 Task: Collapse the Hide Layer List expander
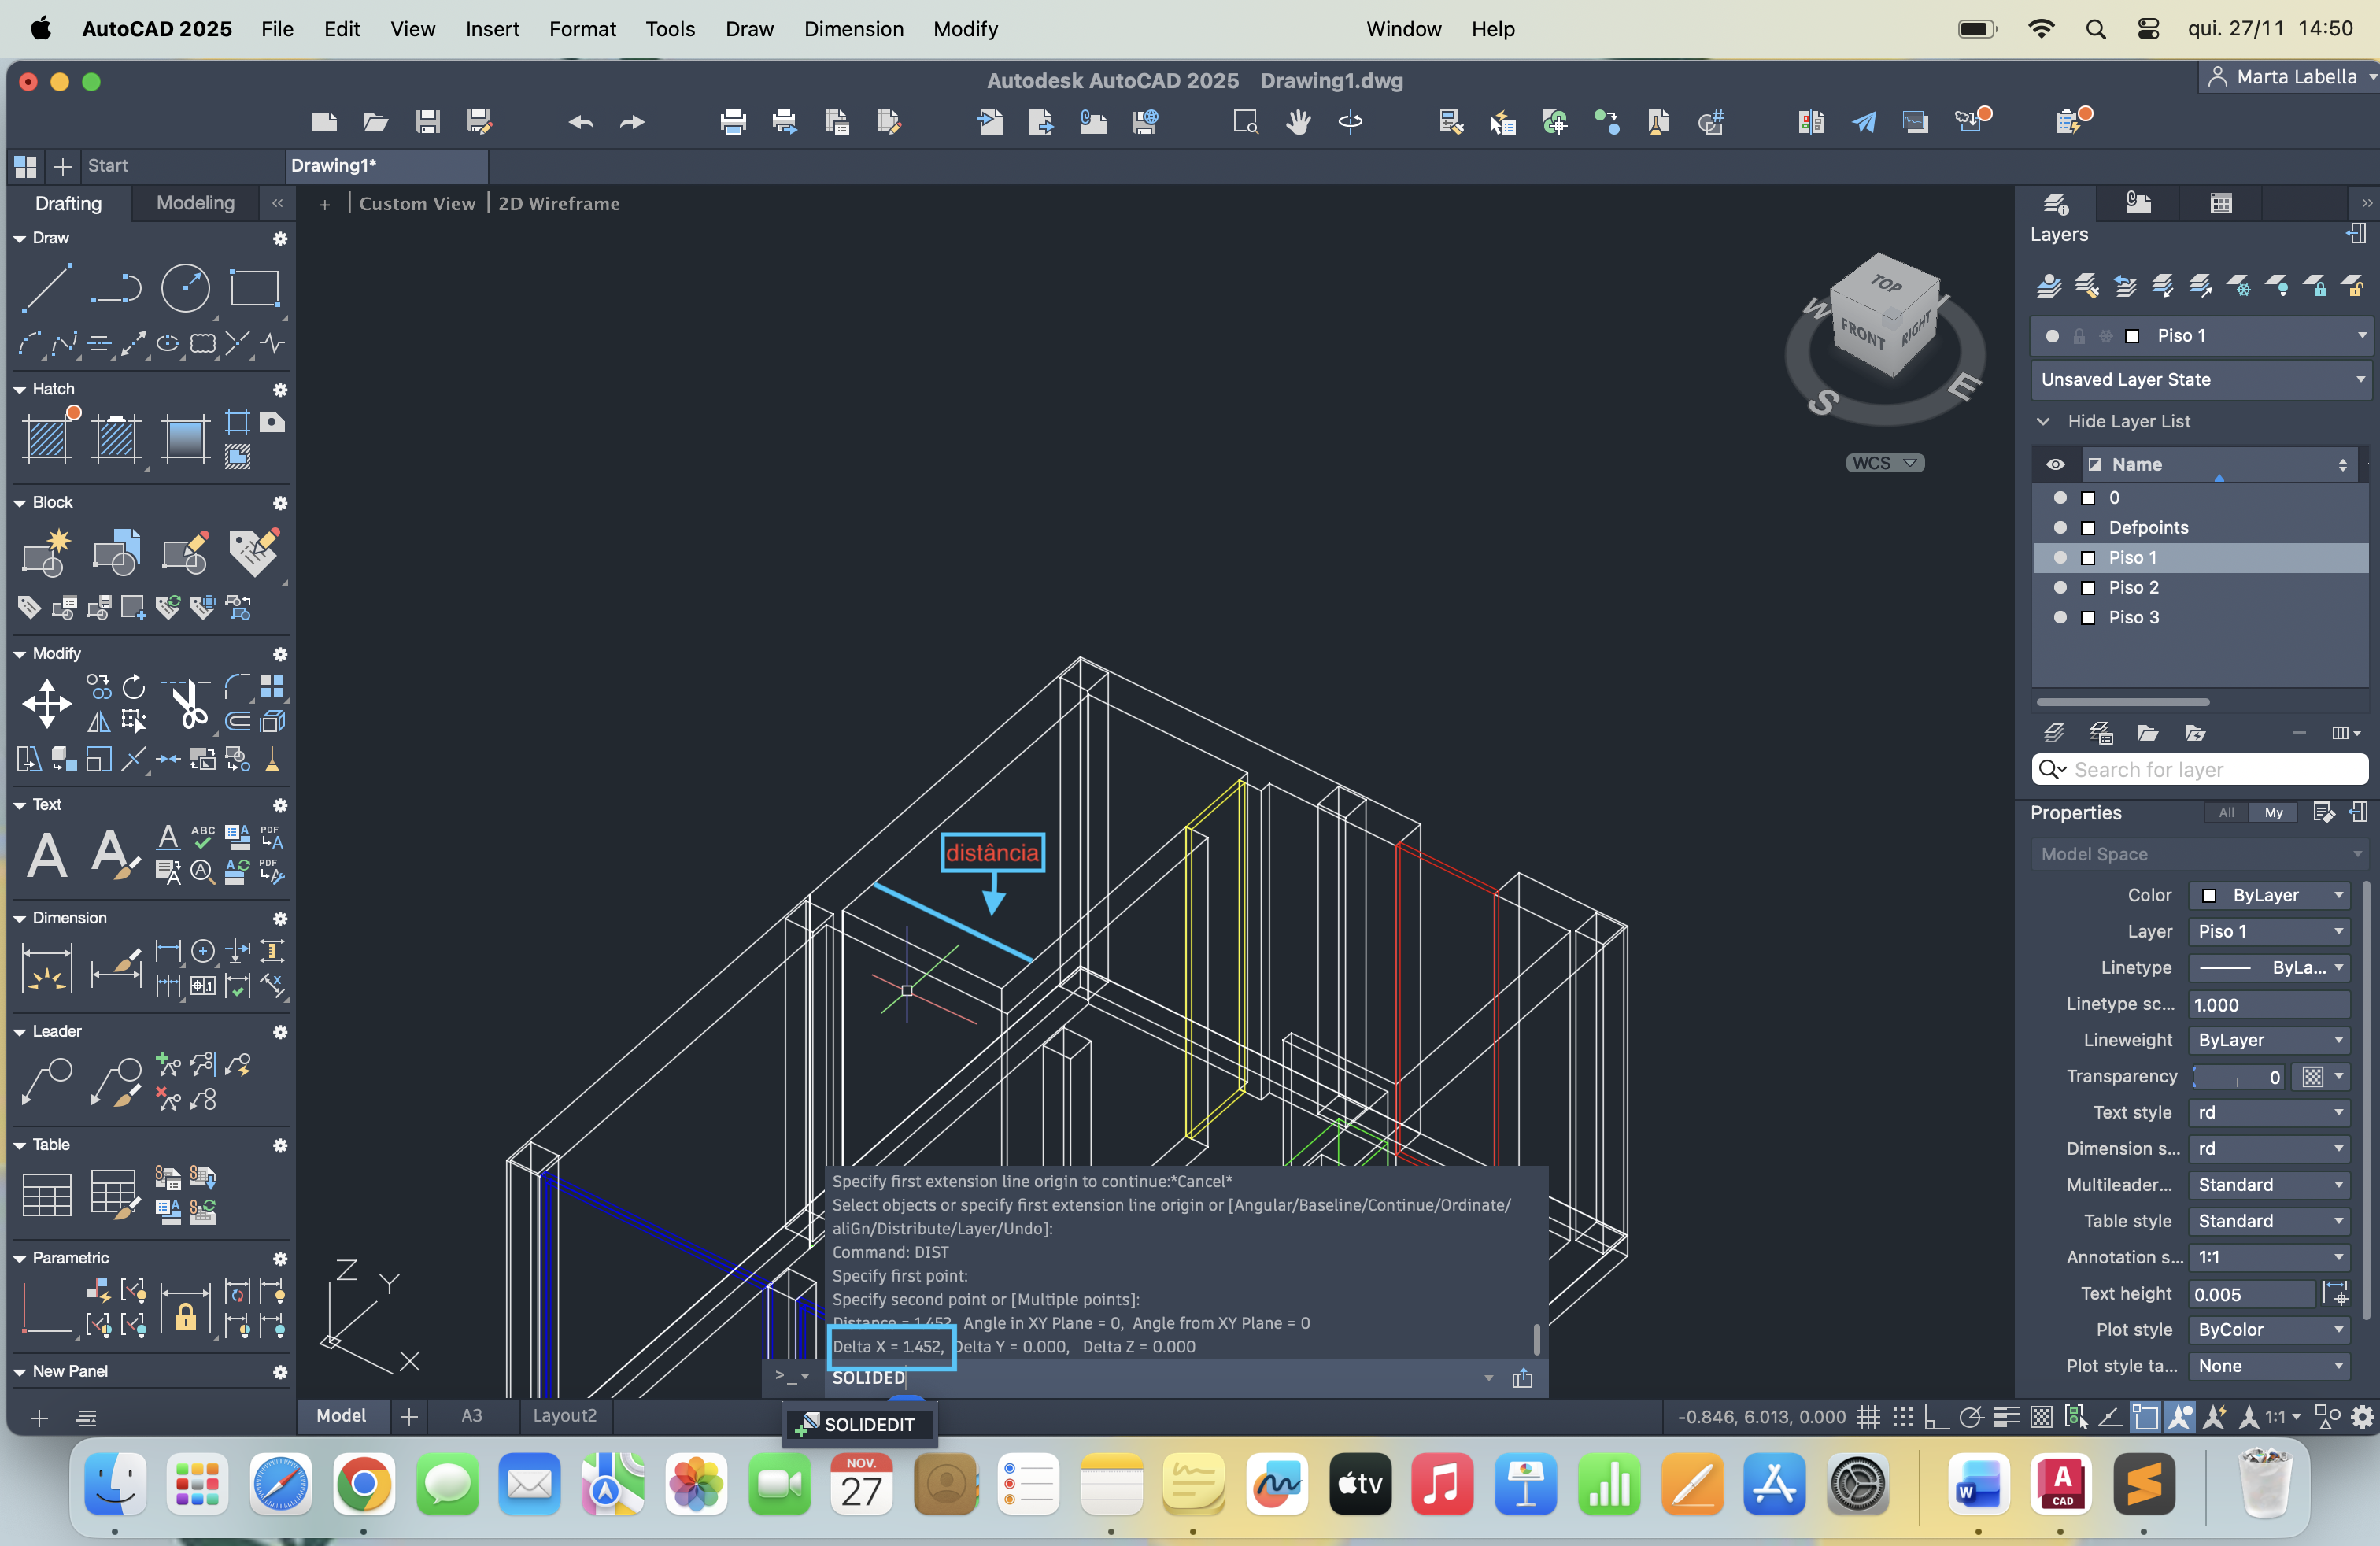coord(2043,421)
